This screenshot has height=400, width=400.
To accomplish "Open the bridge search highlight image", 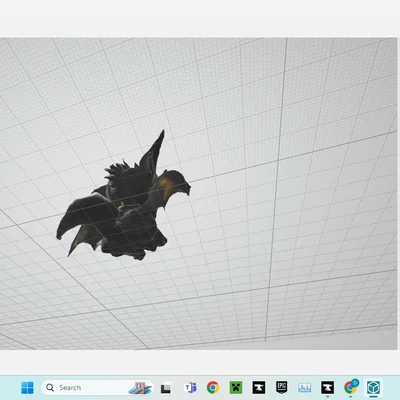I will click(x=140, y=388).
